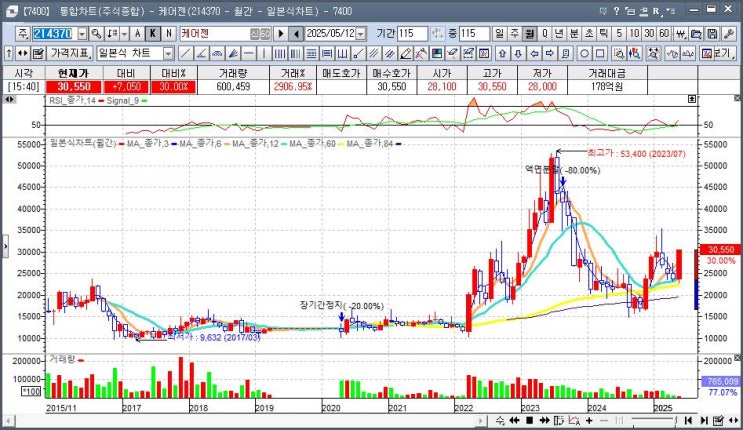Select the rectangle shape drawing tool

[x=600, y=53]
